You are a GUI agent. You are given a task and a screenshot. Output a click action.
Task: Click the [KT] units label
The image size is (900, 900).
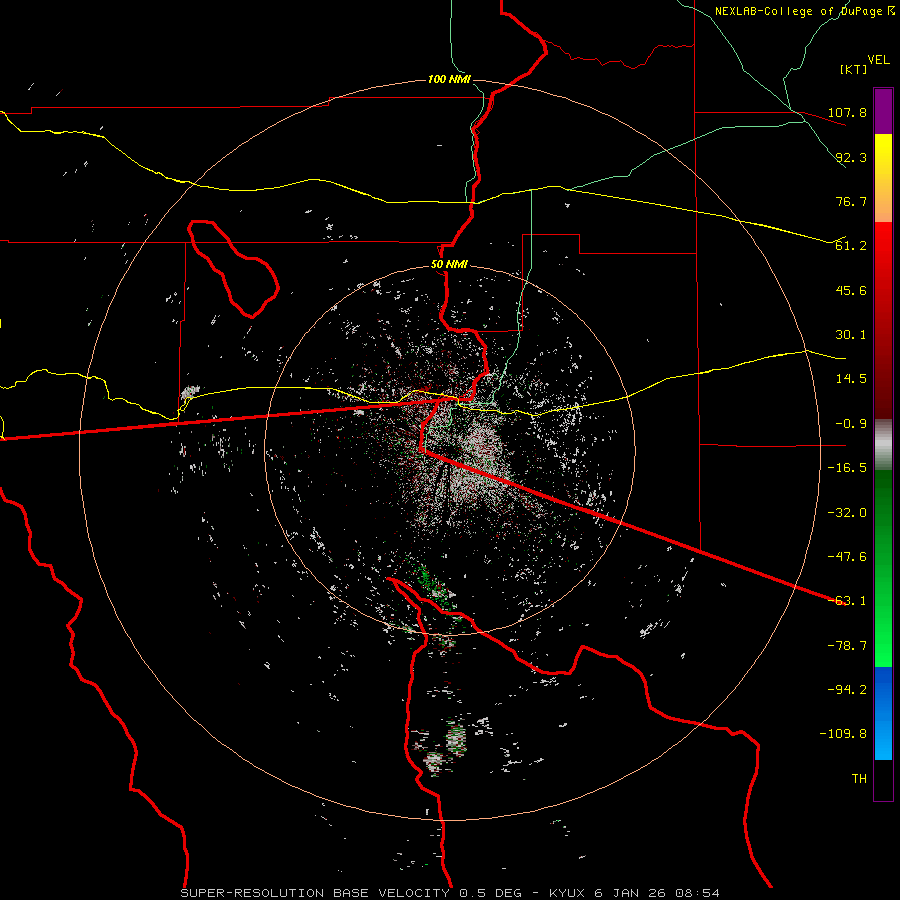pos(854,69)
